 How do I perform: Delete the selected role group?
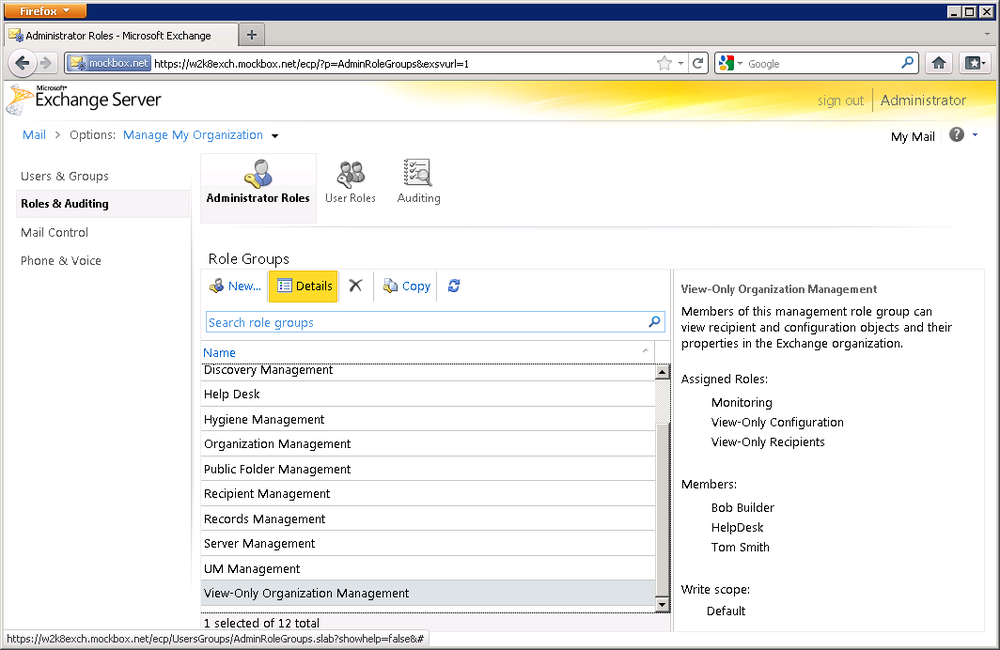tap(355, 286)
